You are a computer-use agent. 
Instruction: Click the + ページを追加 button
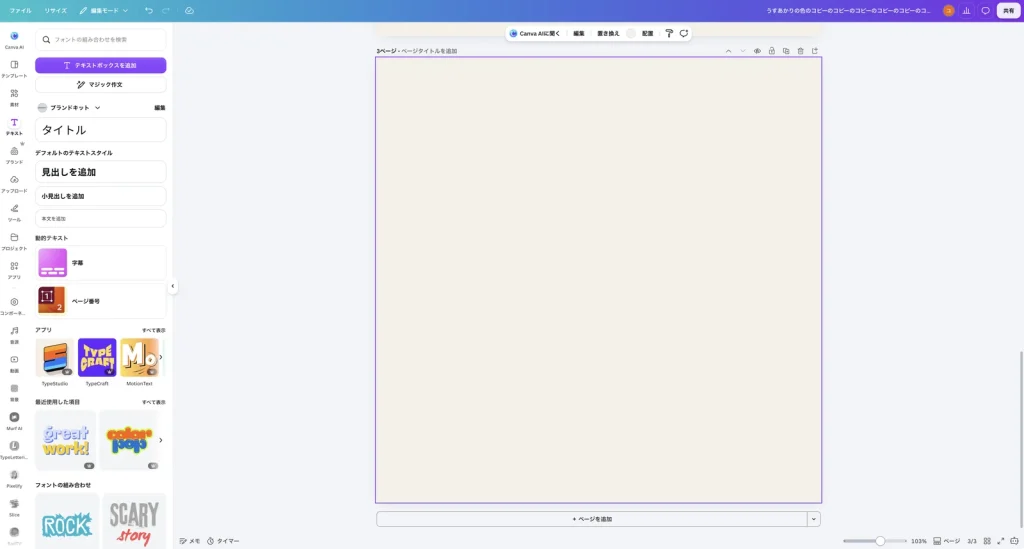[x=592, y=519]
